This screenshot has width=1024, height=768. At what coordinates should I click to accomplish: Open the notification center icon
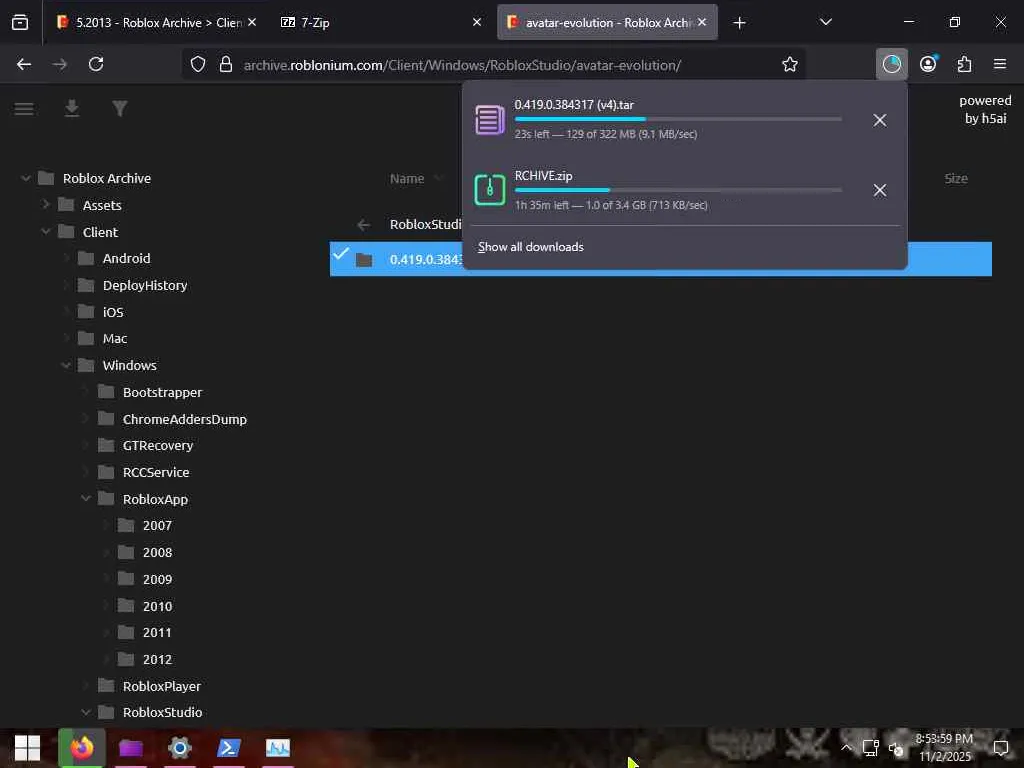point(1000,748)
